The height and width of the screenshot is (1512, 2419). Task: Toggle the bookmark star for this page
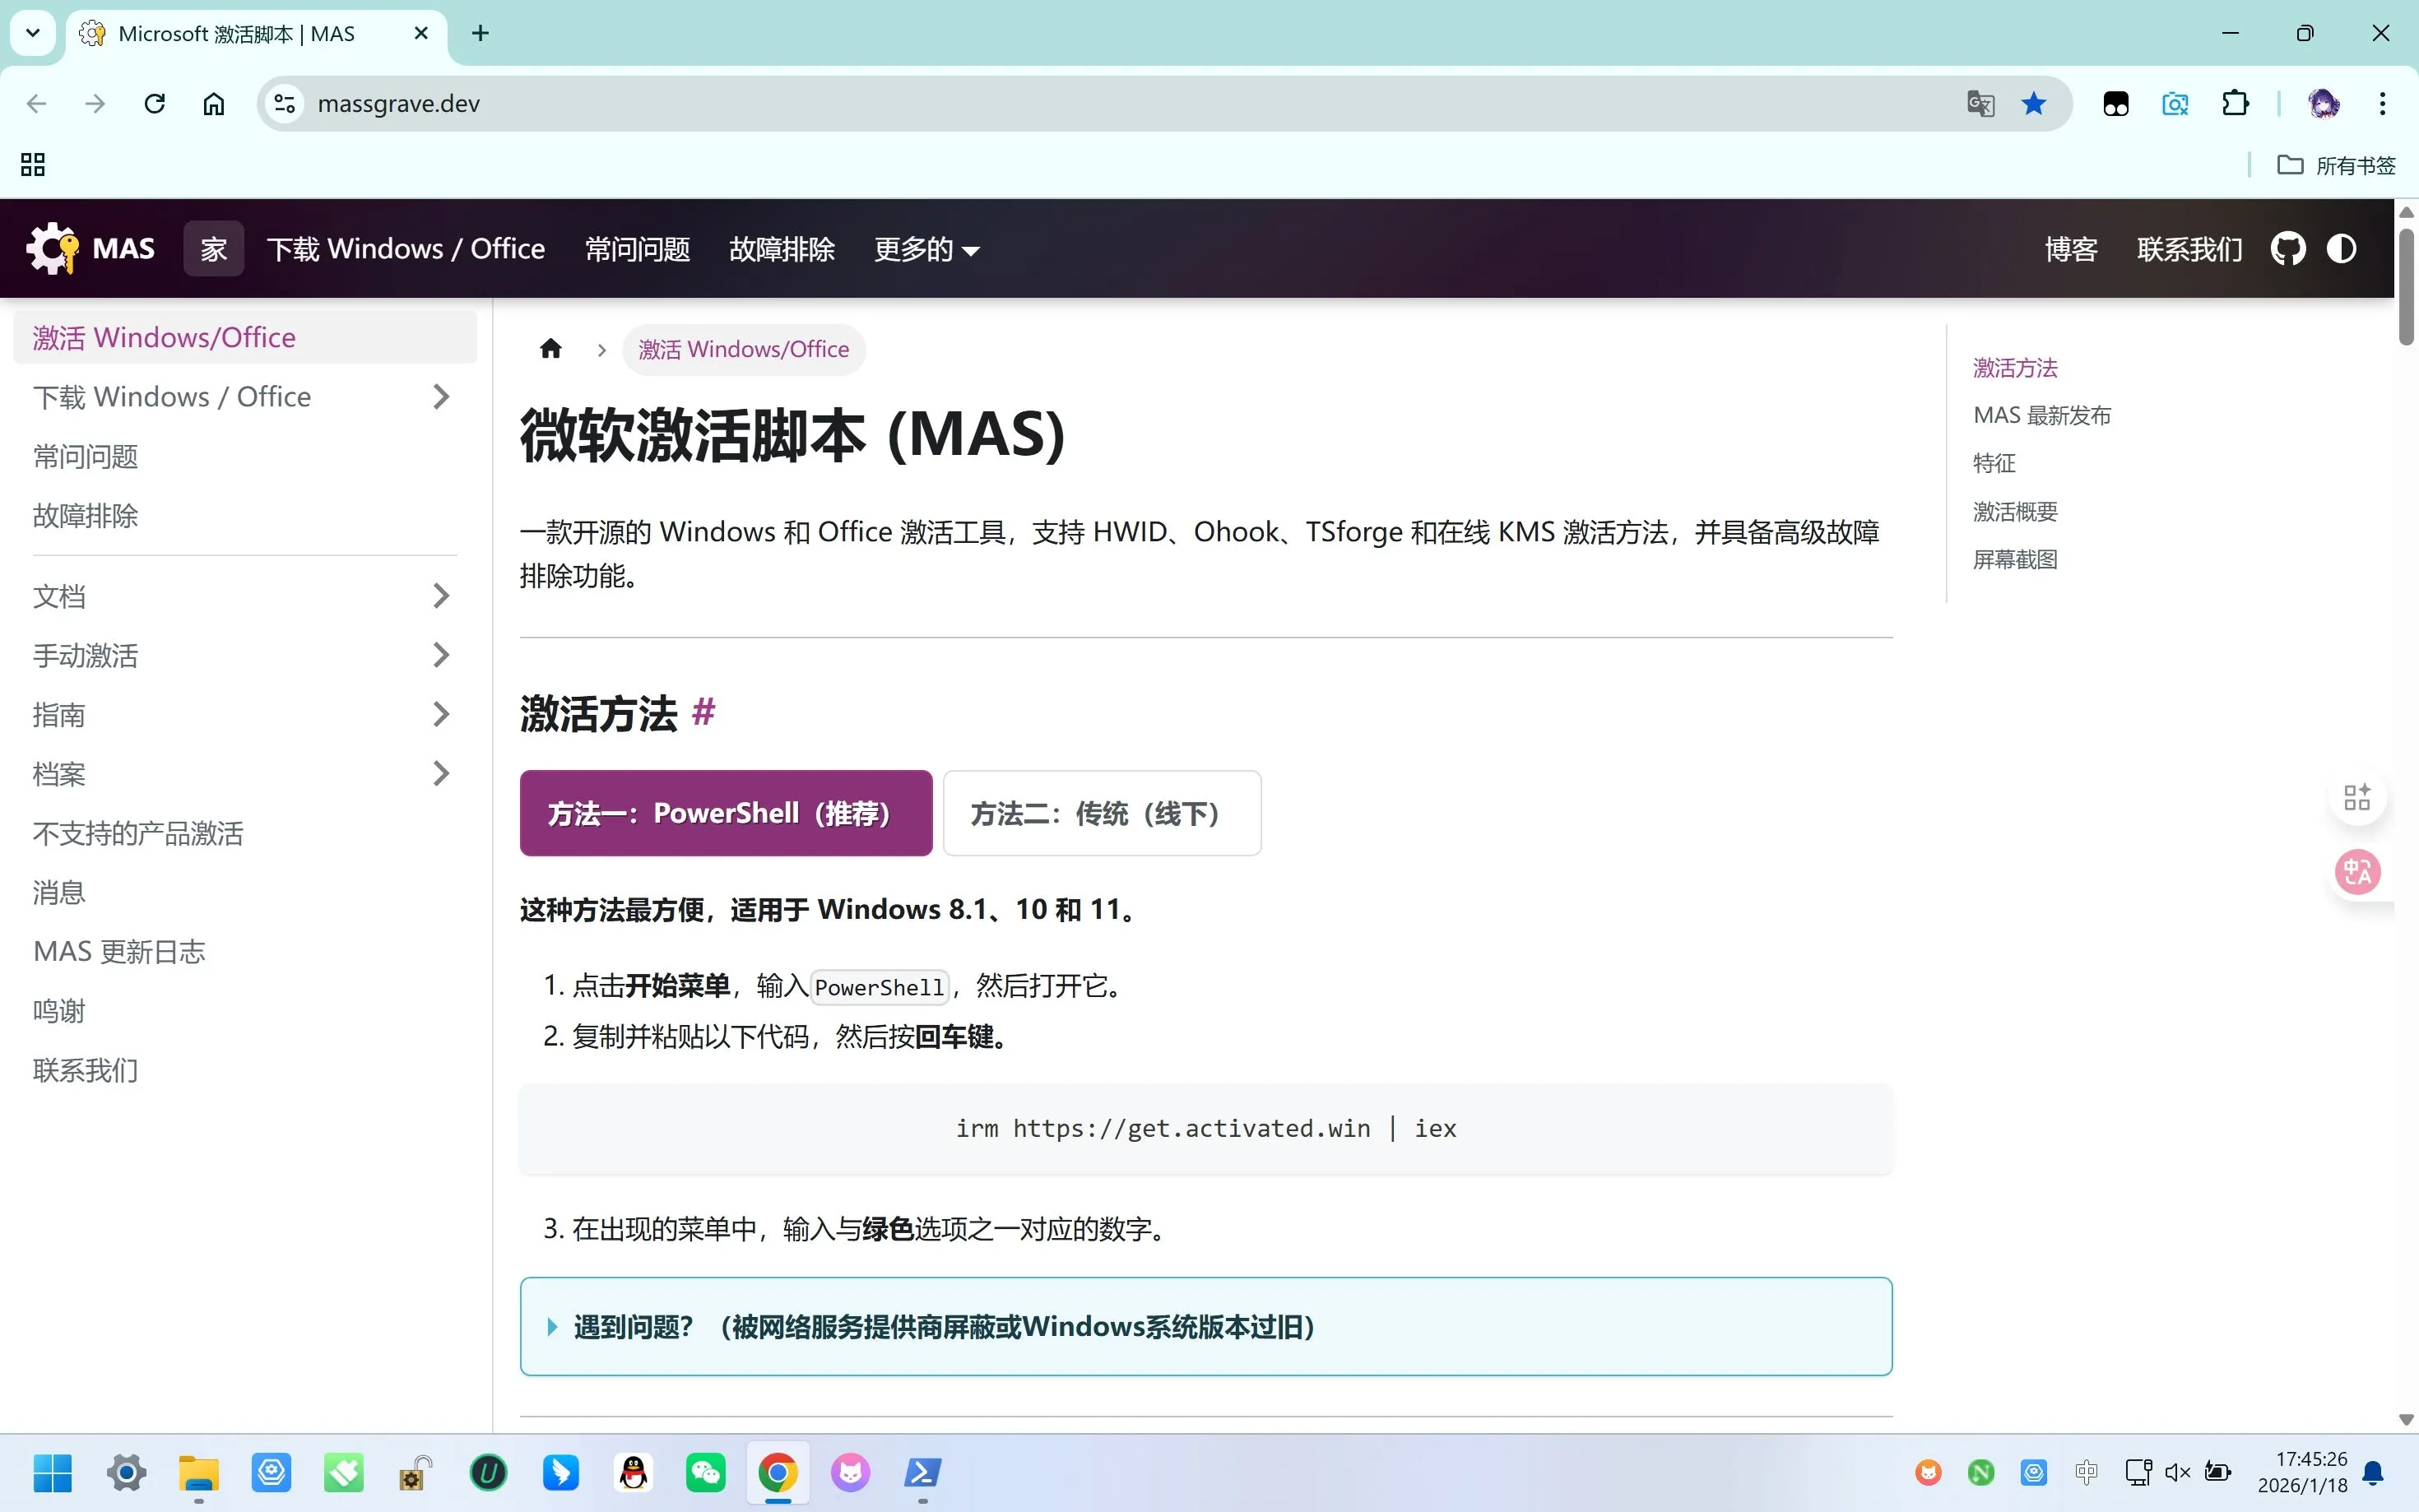click(2033, 104)
